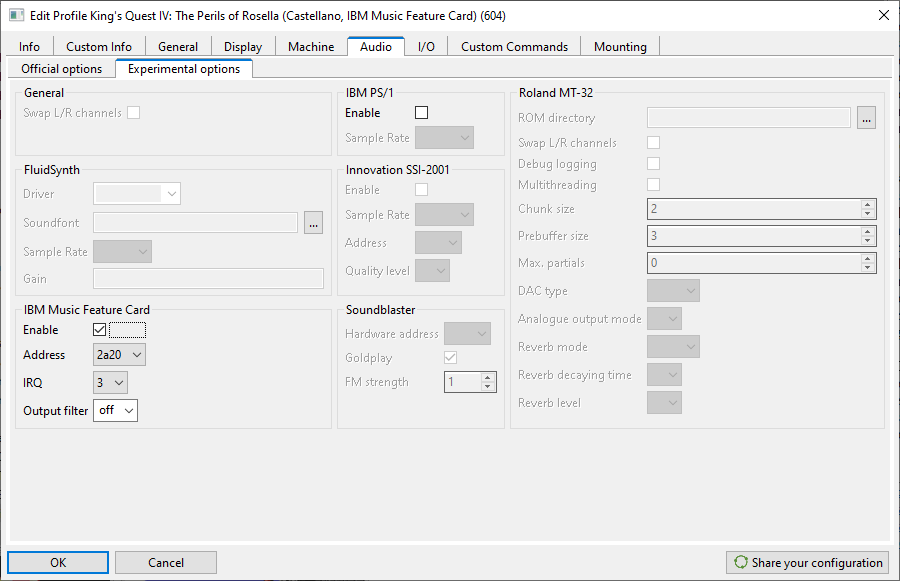Screen dimensions: 900x581
Task: Expand the IRQ dropdown
Action: tap(110, 383)
